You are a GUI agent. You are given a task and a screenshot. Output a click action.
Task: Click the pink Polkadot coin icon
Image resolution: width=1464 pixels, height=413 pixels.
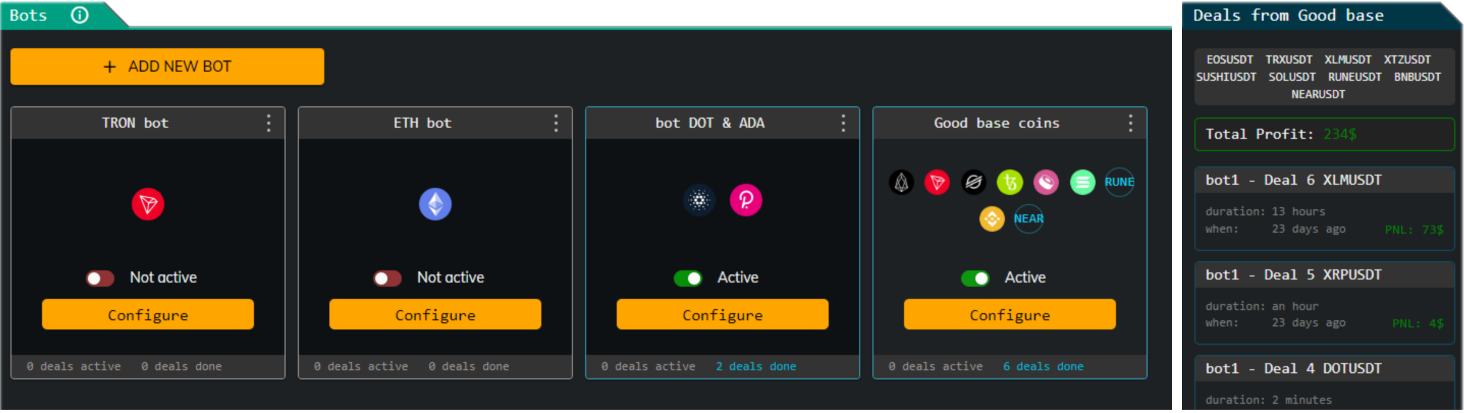click(x=746, y=200)
